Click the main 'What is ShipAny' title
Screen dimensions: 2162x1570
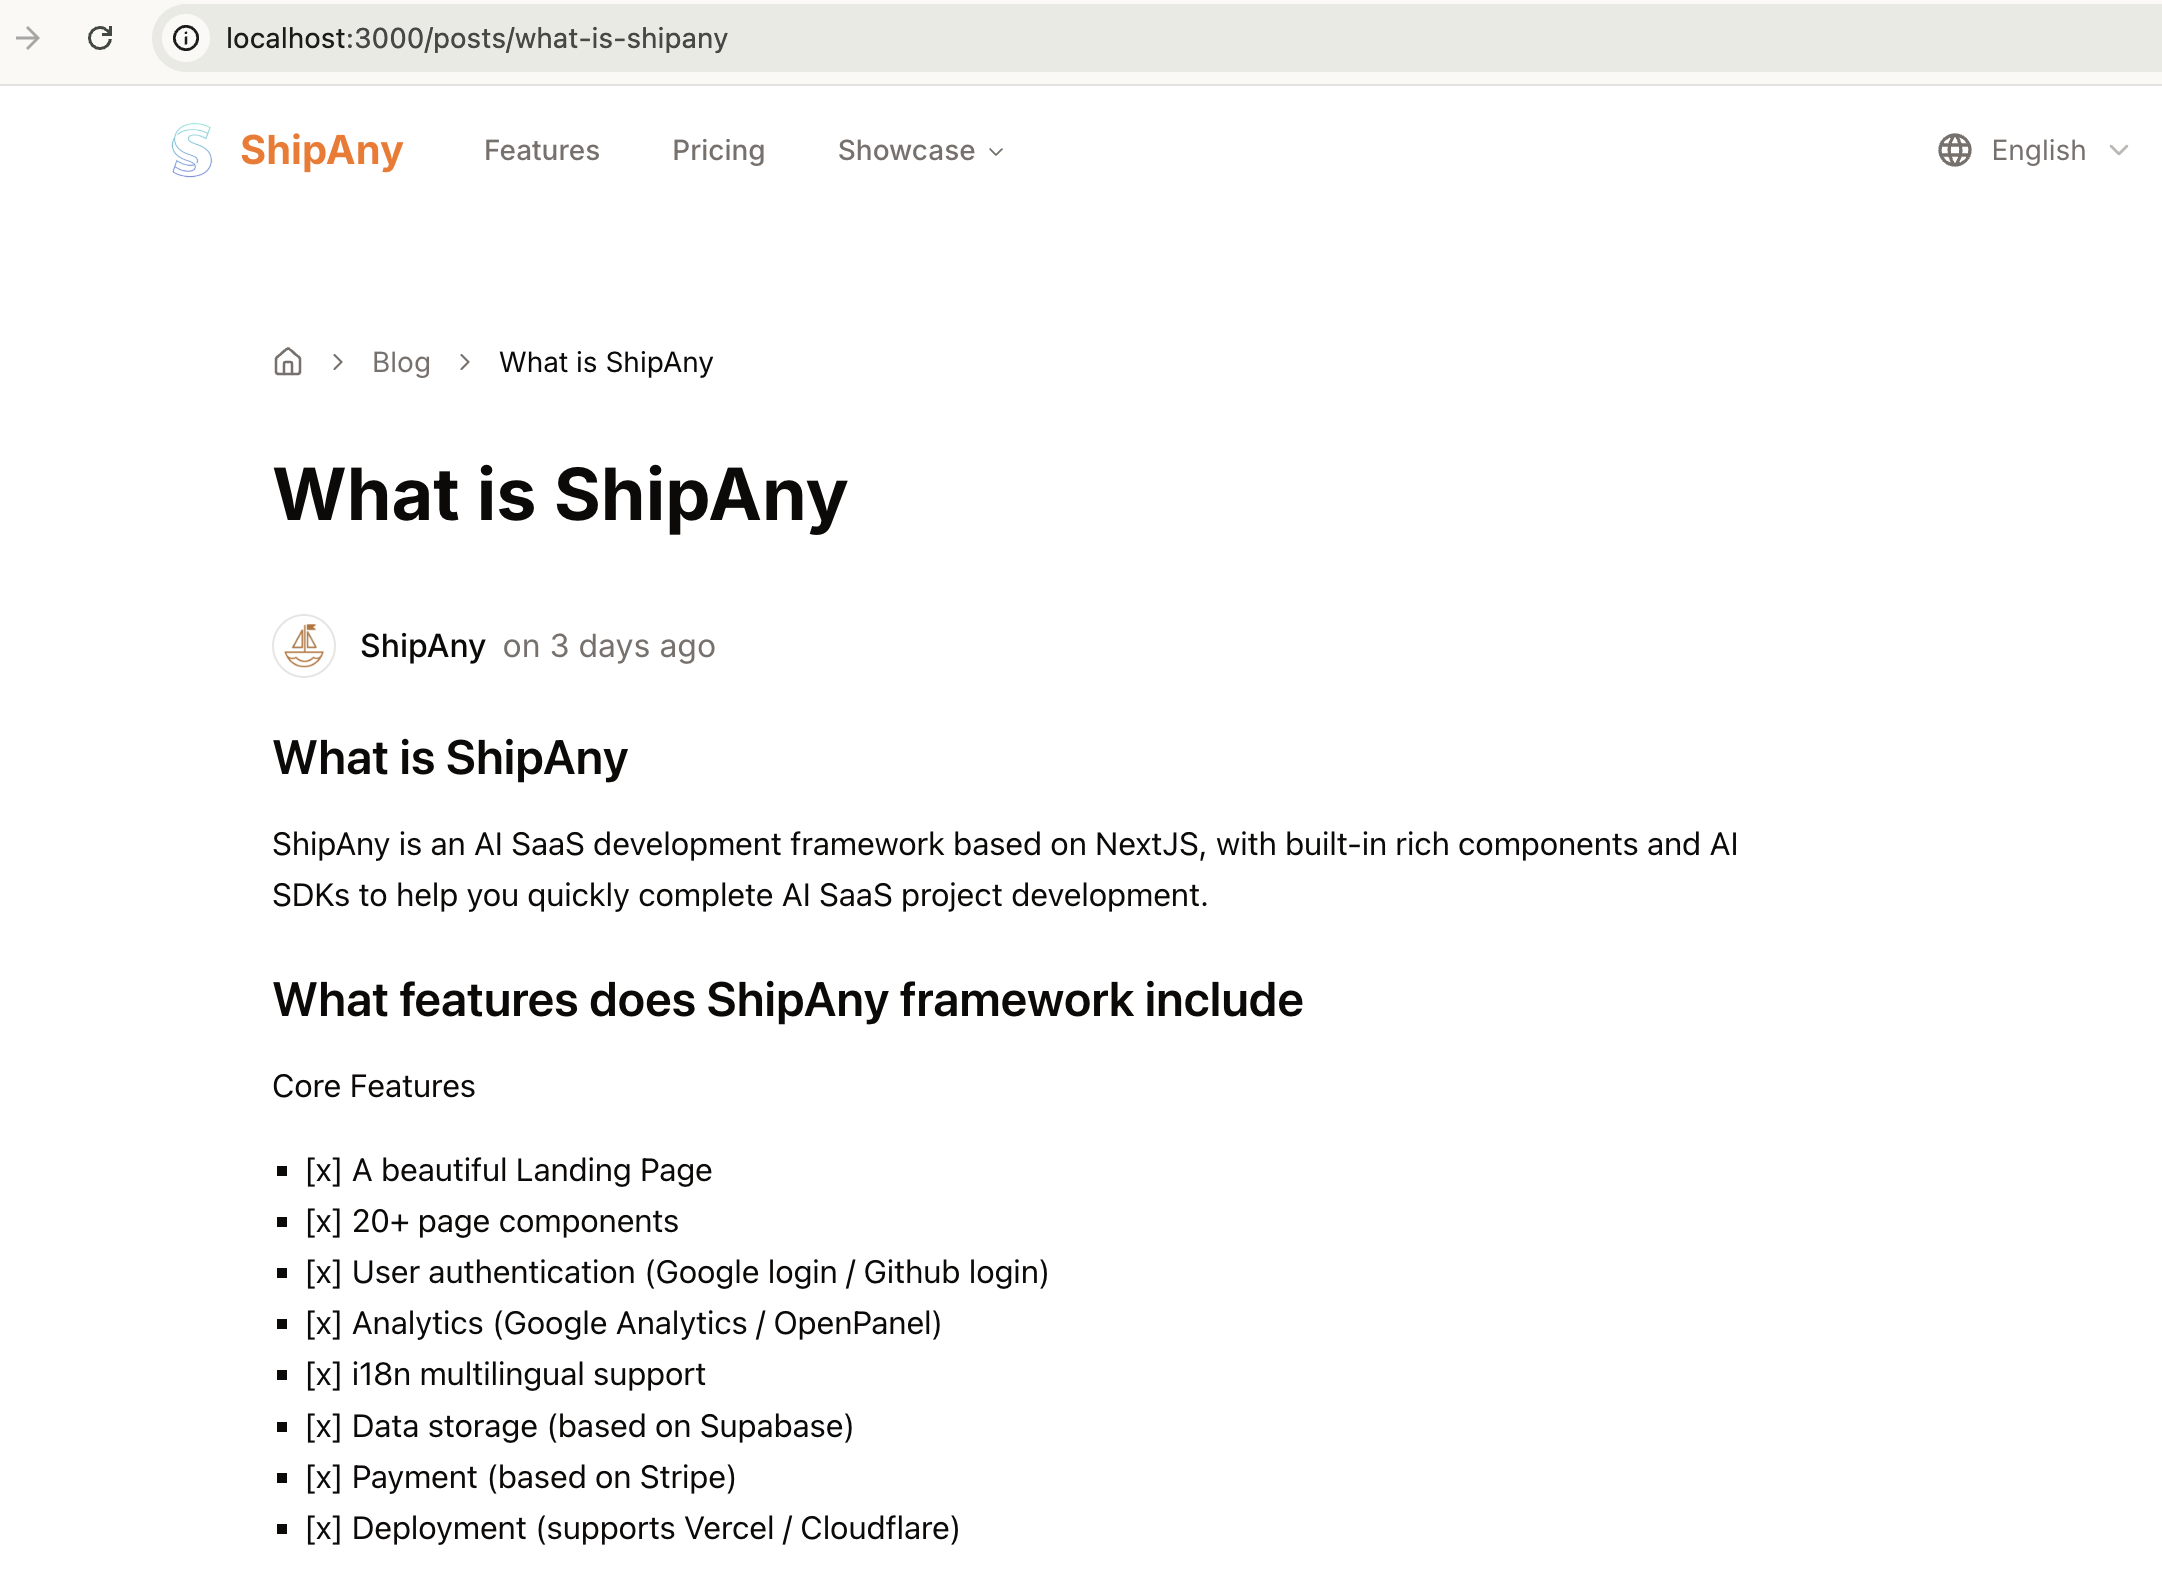[560, 495]
